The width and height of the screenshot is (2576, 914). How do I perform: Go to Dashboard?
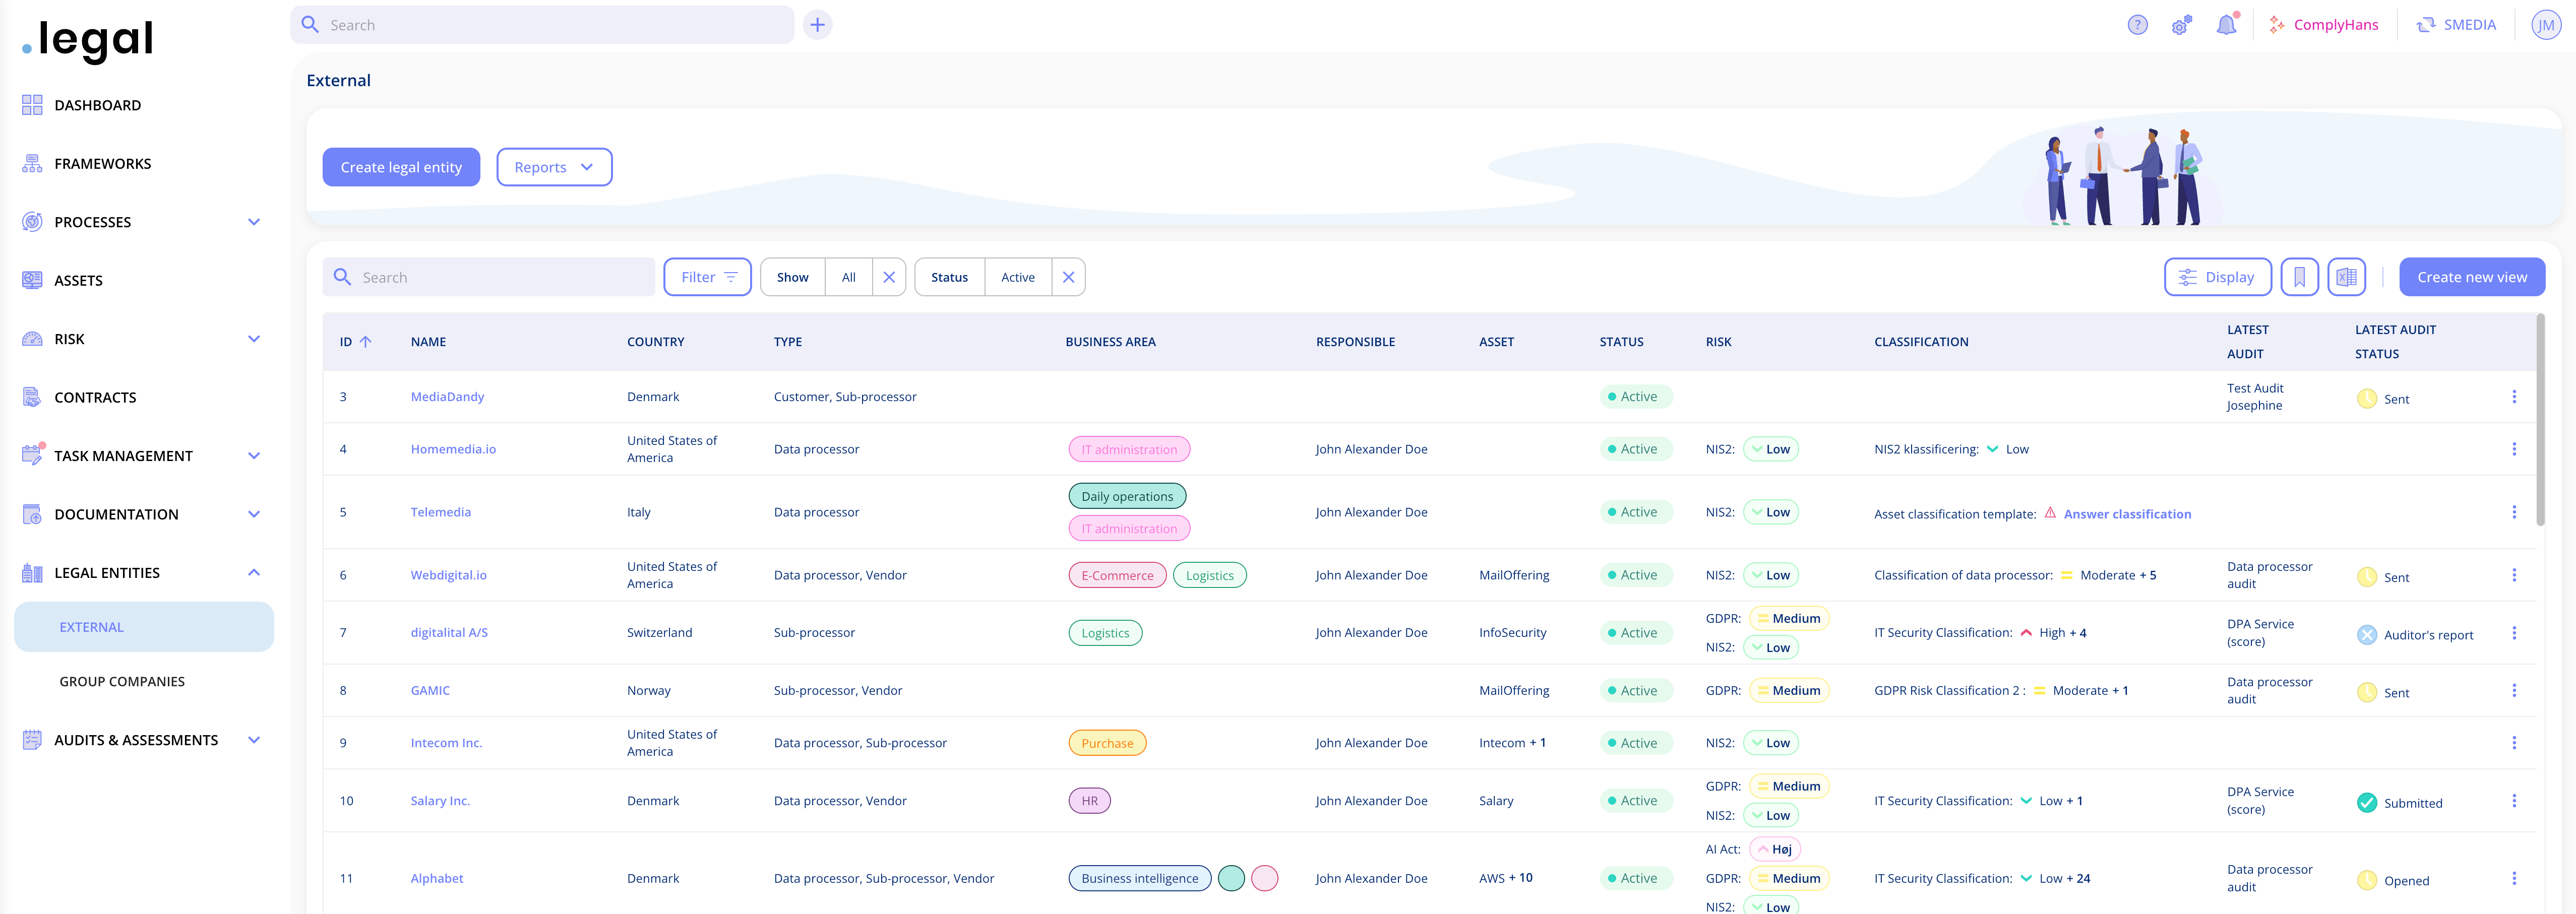click(x=97, y=105)
